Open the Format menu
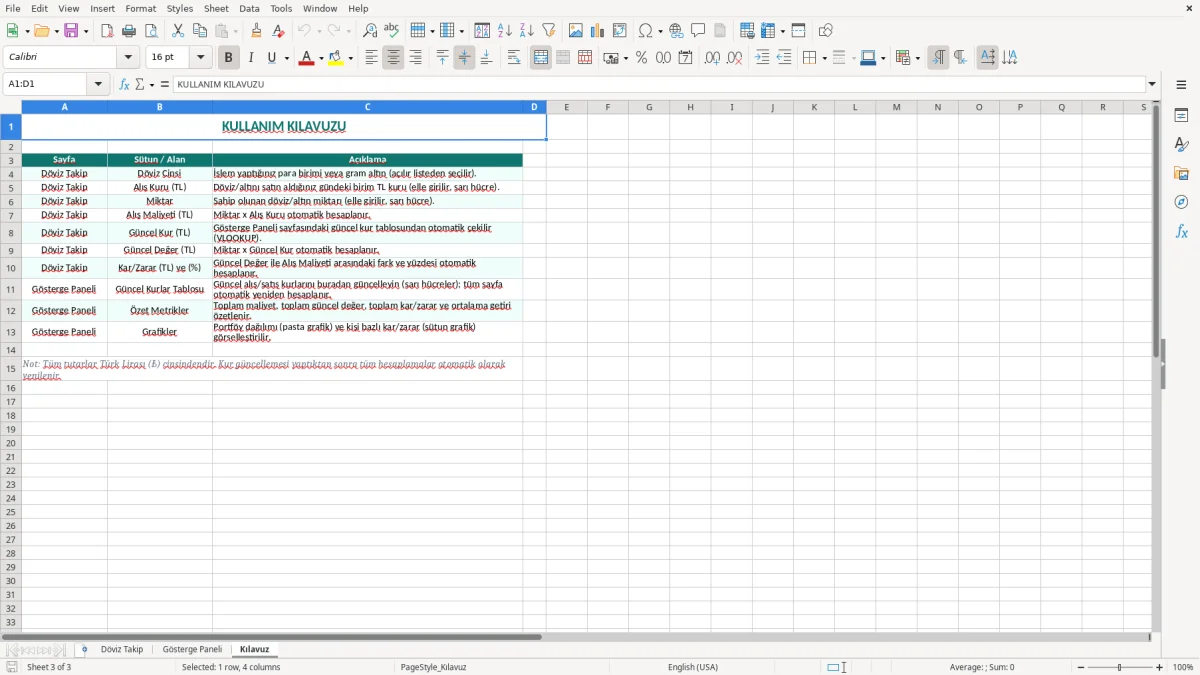 click(140, 8)
